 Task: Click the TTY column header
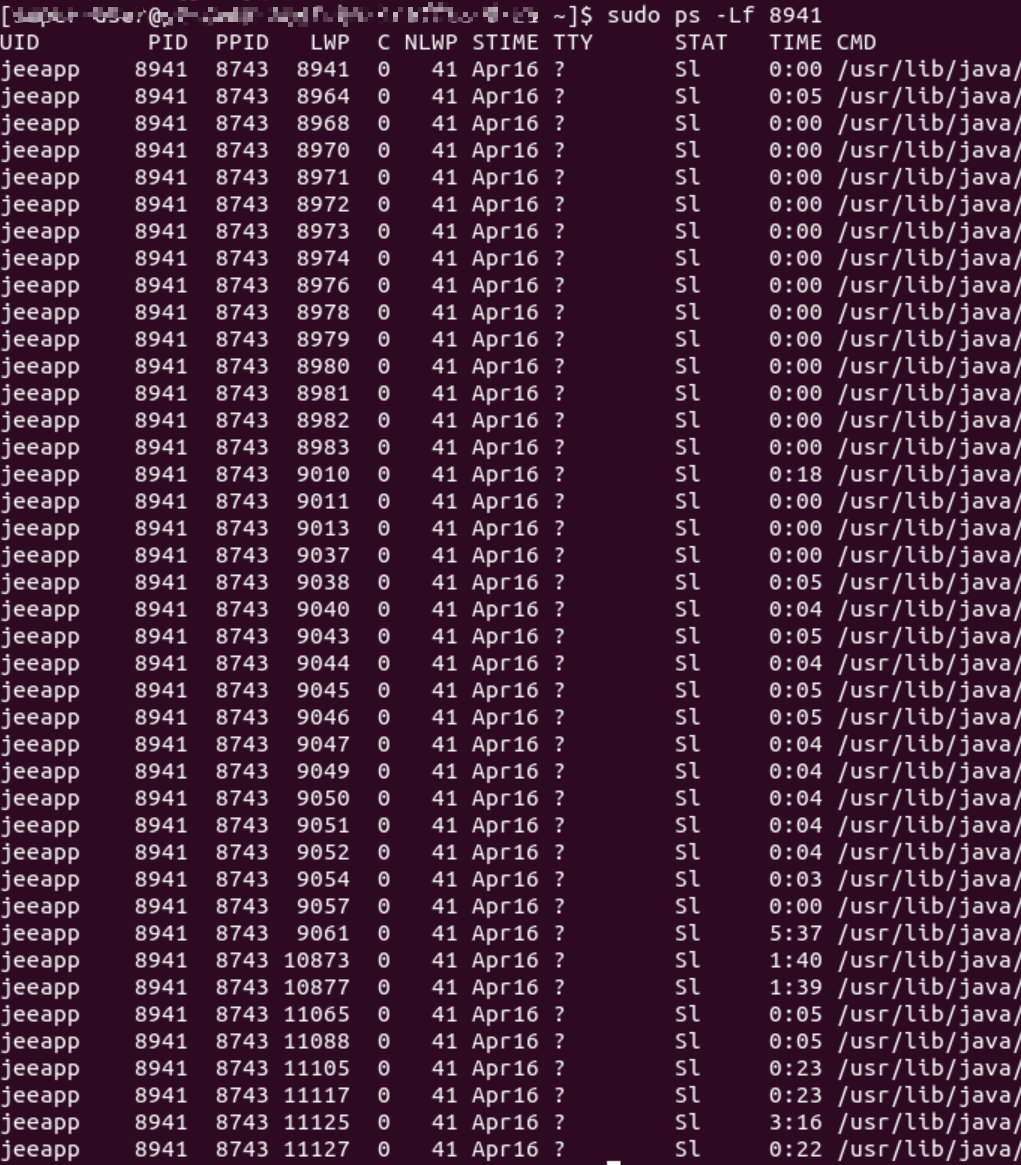click(x=573, y=42)
